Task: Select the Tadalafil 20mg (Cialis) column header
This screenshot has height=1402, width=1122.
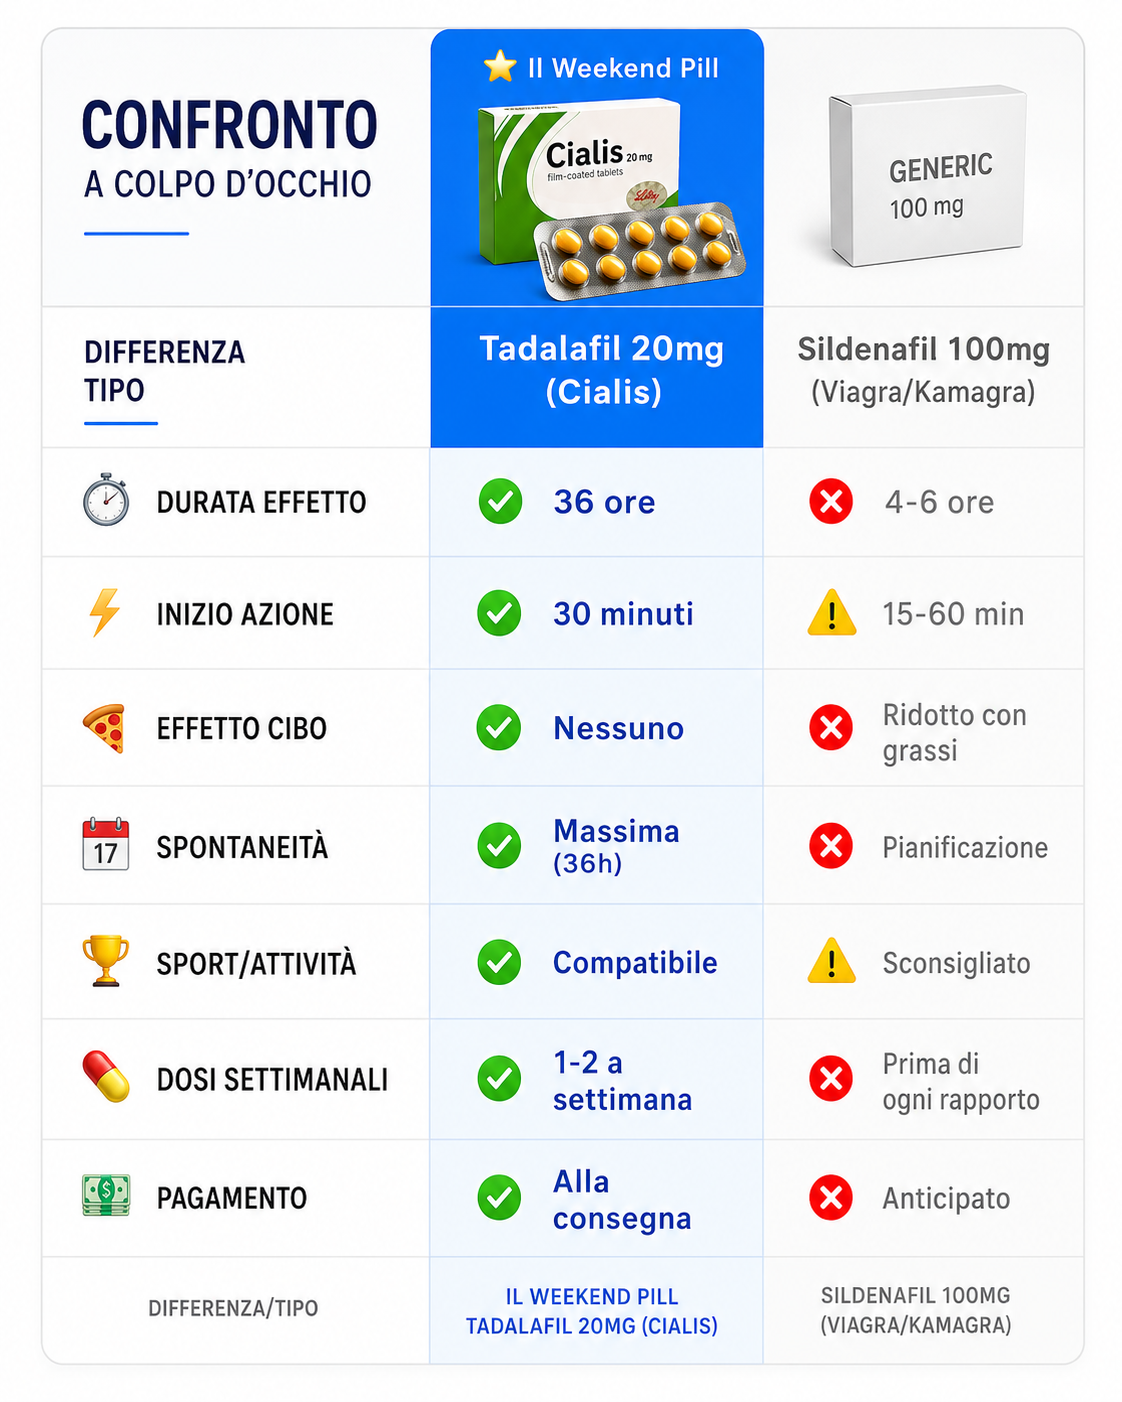Action: [x=601, y=370]
